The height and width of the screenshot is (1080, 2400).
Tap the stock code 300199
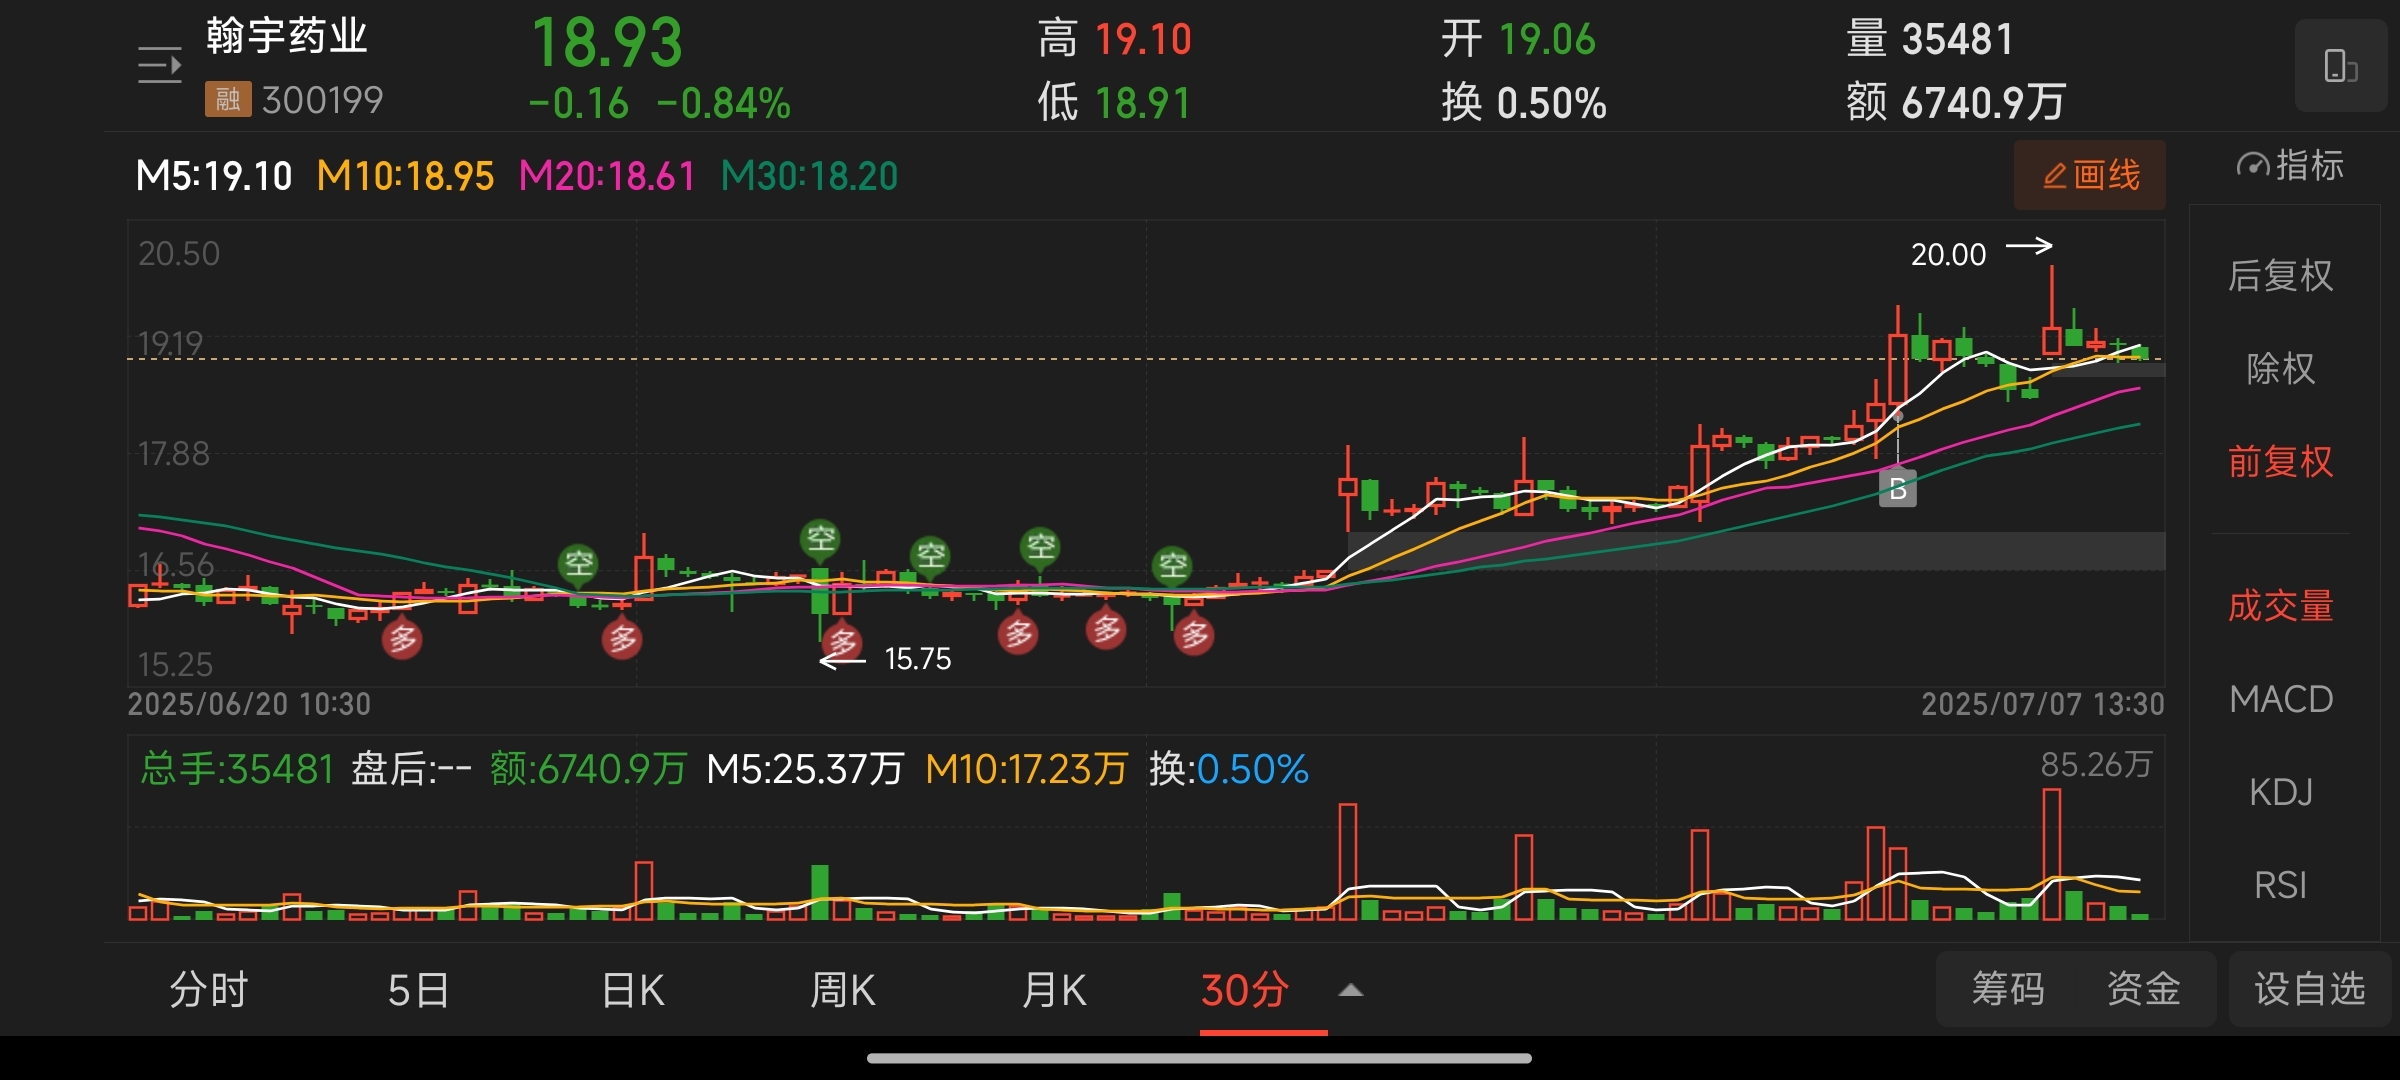point(322,100)
